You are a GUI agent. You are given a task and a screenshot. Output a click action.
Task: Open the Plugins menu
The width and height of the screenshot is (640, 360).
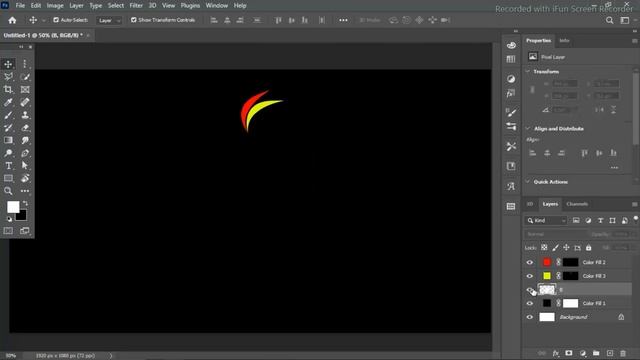[x=190, y=6]
